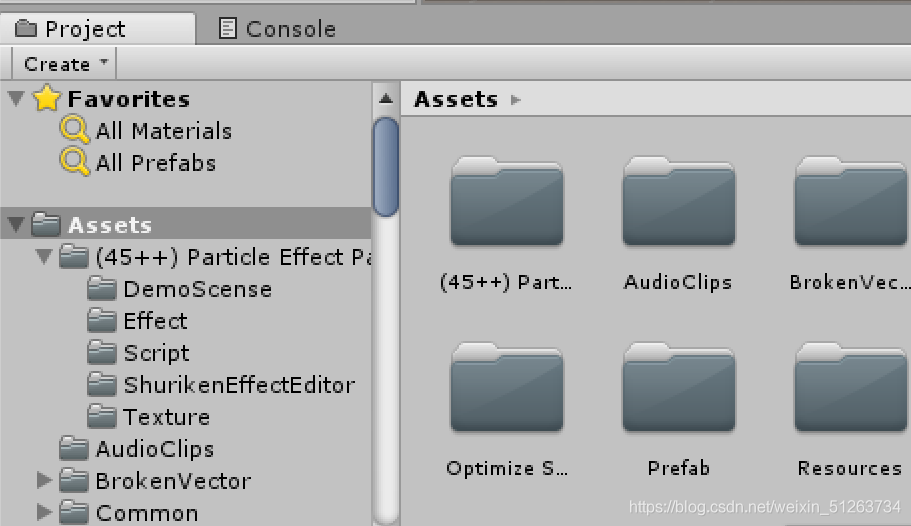Expand the BrokenVector folder in the tree
Viewport: 911px width, 526px height.
43,481
